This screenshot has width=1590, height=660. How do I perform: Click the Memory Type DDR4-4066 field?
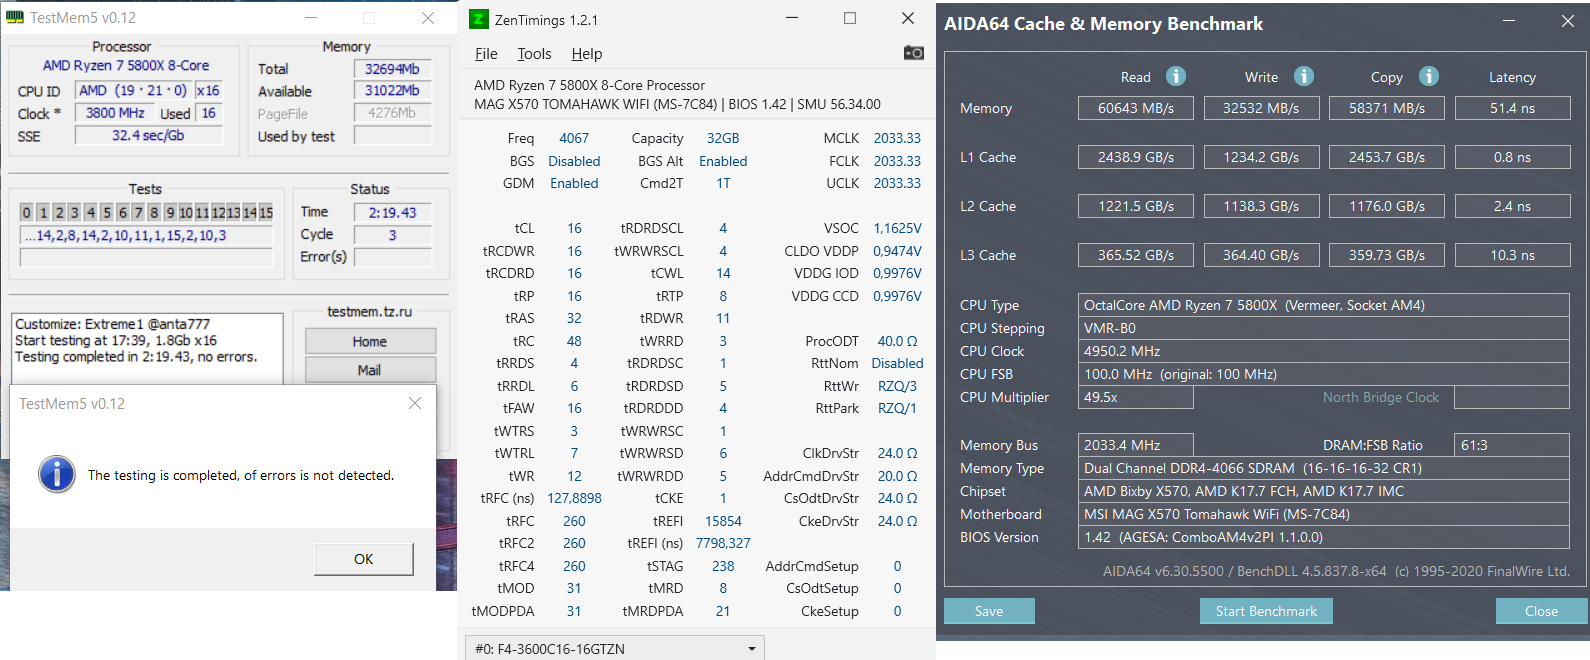(1324, 468)
